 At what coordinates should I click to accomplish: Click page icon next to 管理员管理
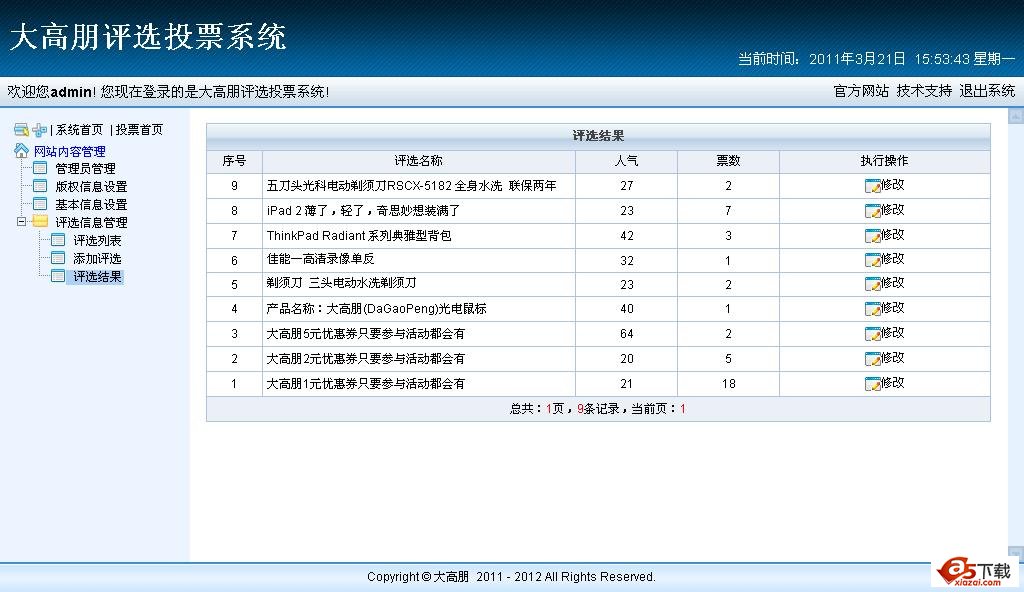click(40, 169)
